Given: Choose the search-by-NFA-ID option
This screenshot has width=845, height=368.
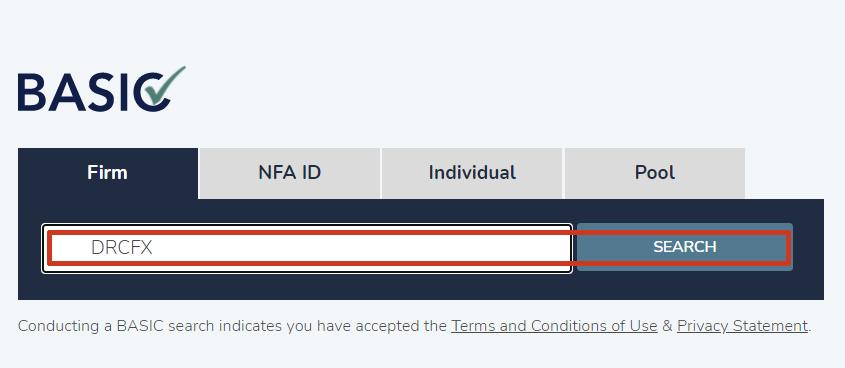Looking at the screenshot, I should point(289,173).
